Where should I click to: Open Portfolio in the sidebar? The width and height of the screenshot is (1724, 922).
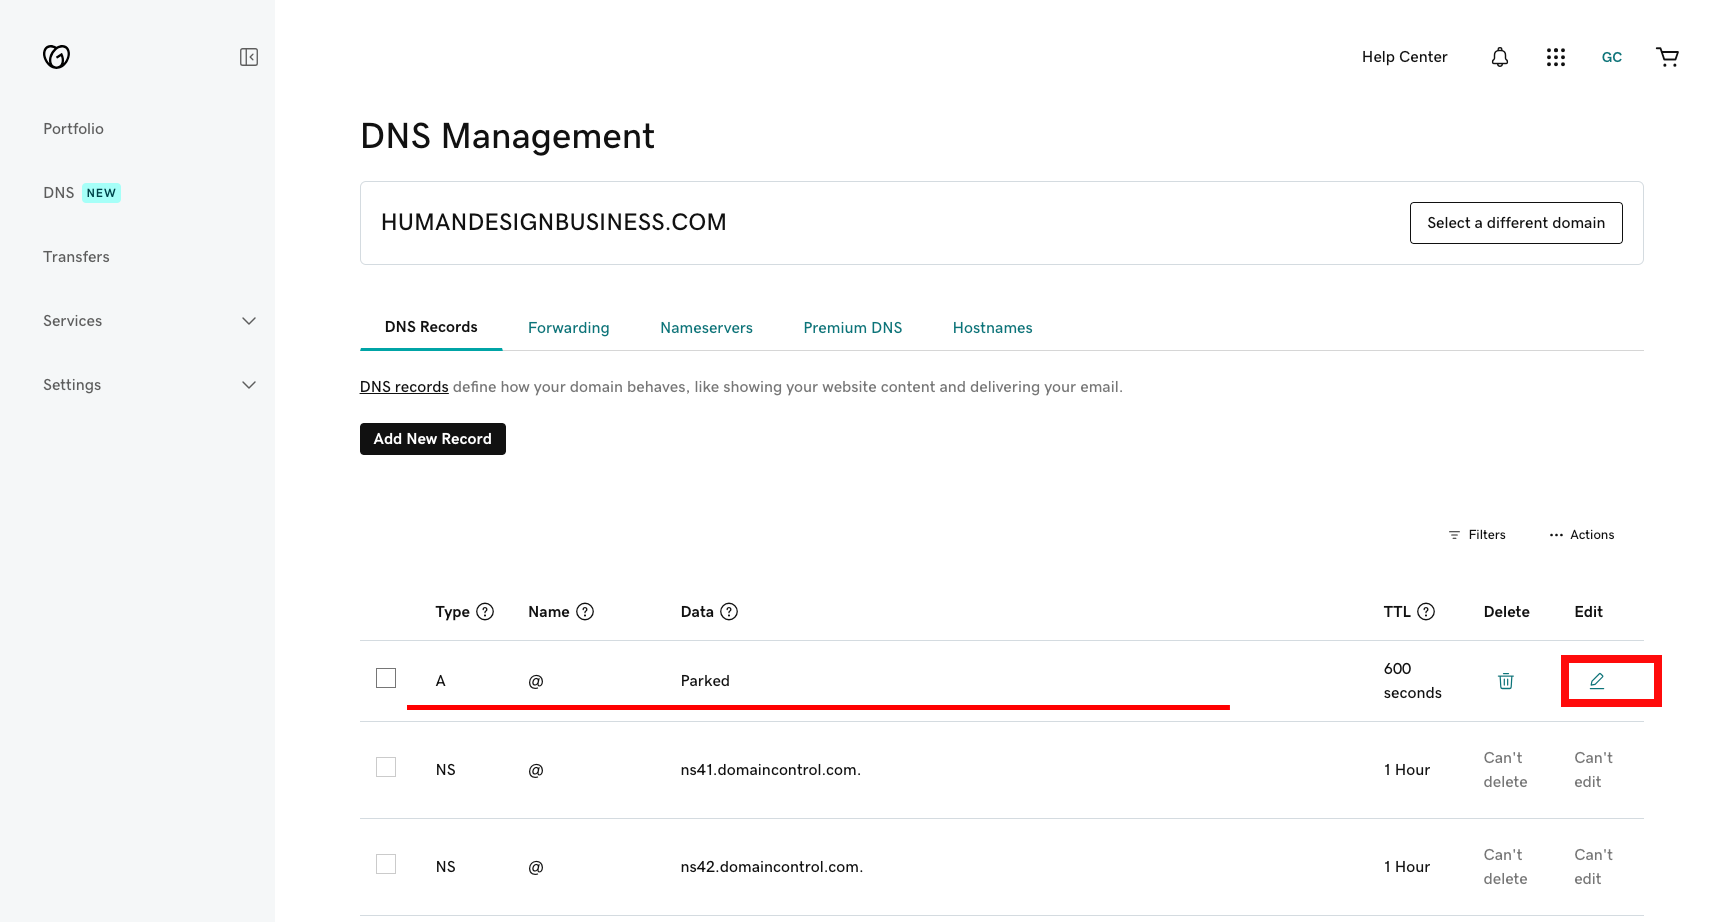coord(74,129)
